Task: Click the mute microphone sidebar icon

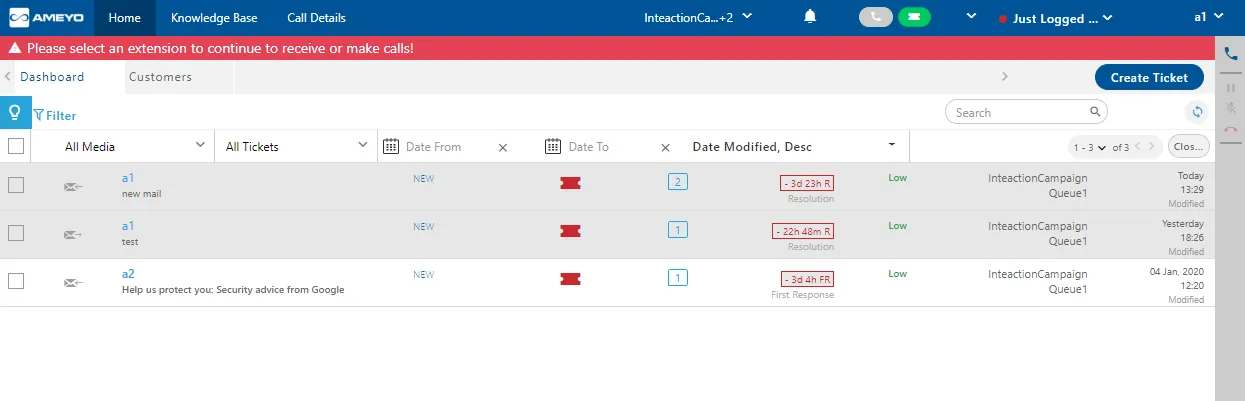Action: tap(1230, 108)
